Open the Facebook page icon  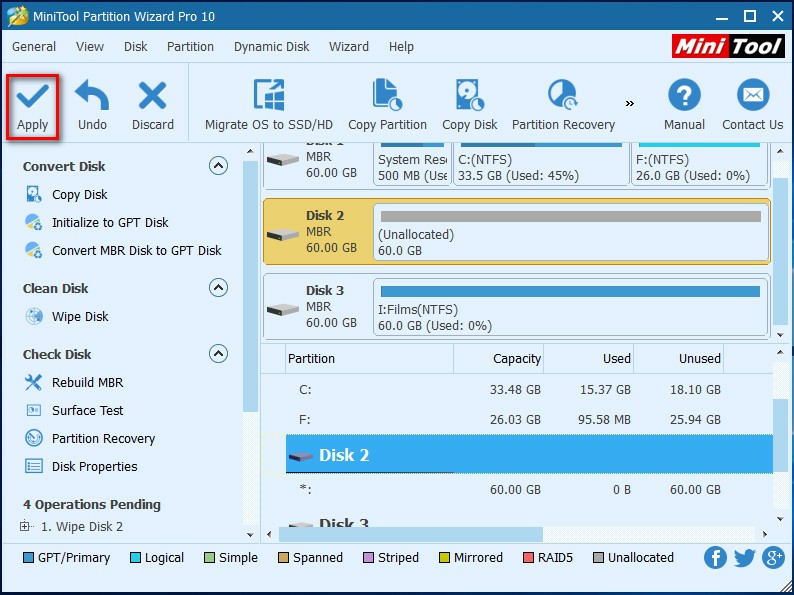[715, 558]
